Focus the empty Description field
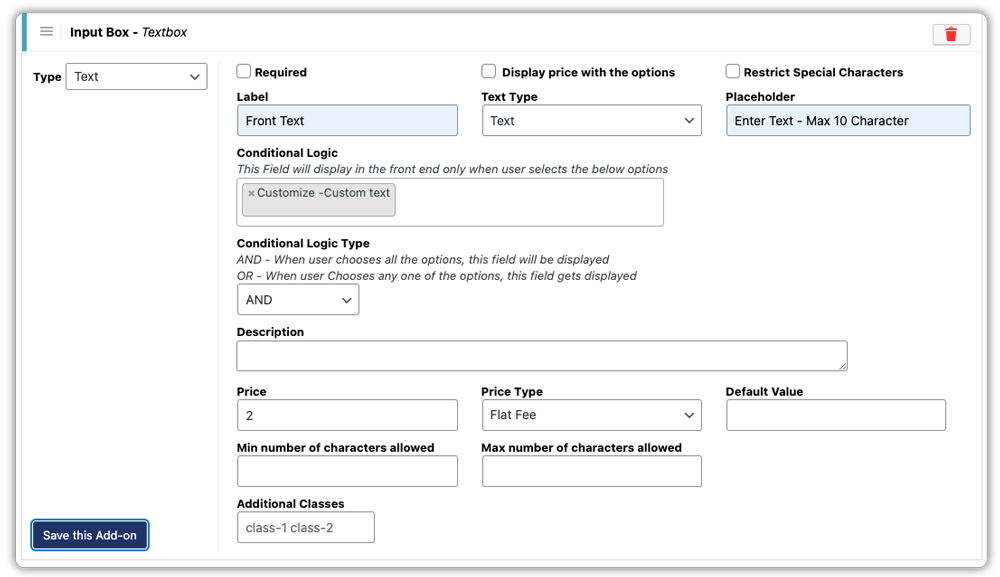The height and width of the screenshot is (577, 1000). (540, 355)
